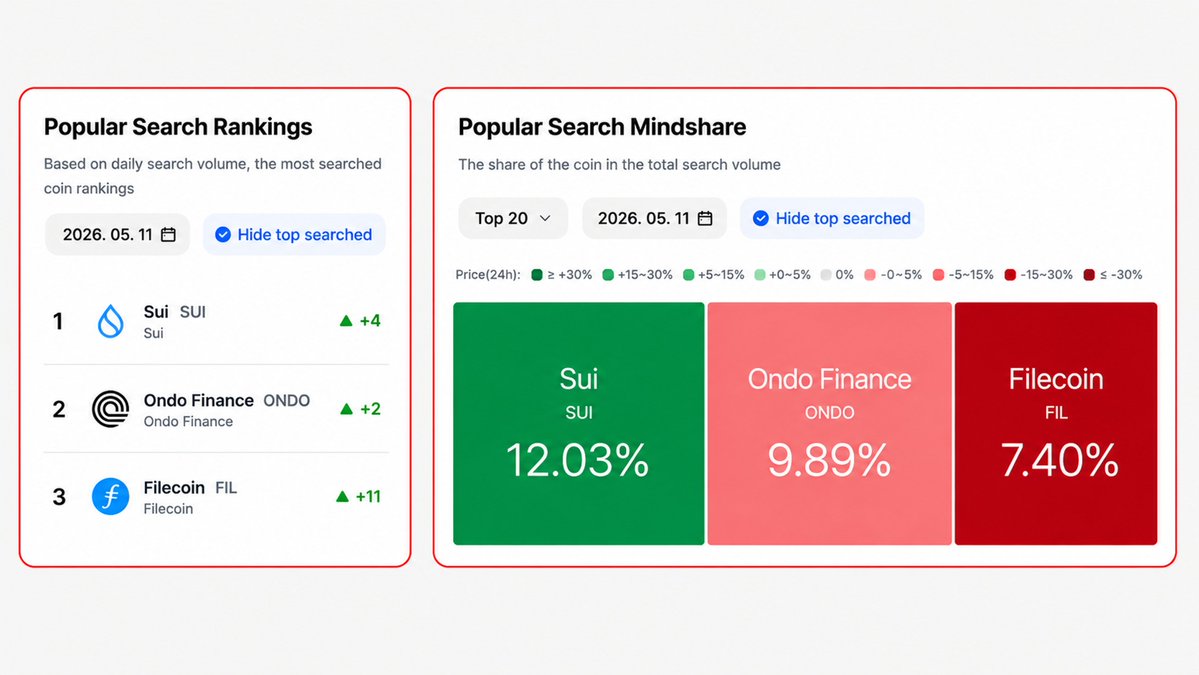This screenshot has height=675, width=1199.
Task: Open the Ondo Finance name in rankings row 2
Action: 199,401
